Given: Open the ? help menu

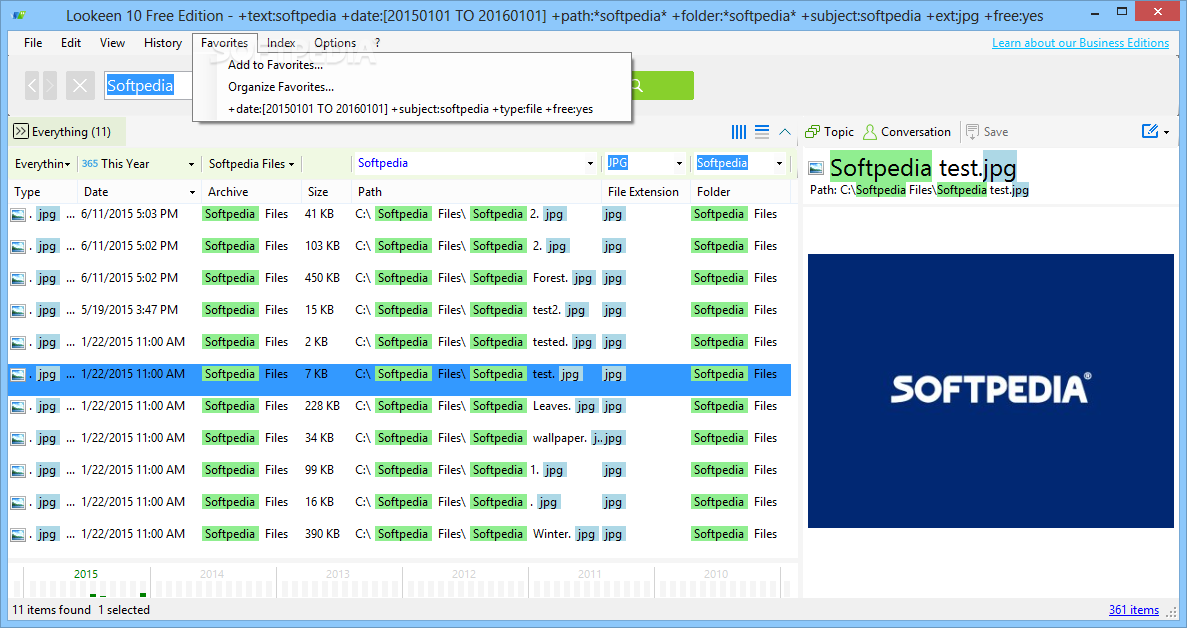Looking at the screenshot, I should coord(377,43).
